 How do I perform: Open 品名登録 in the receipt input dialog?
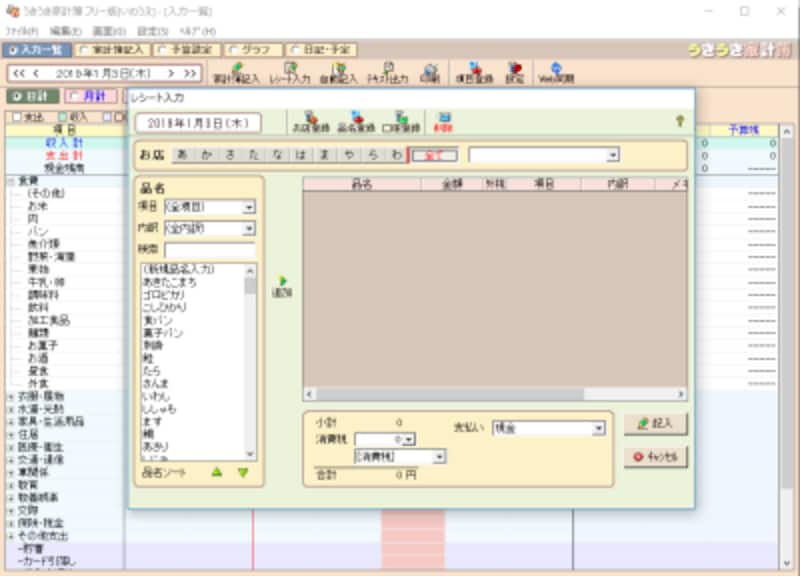coord(354,120)
